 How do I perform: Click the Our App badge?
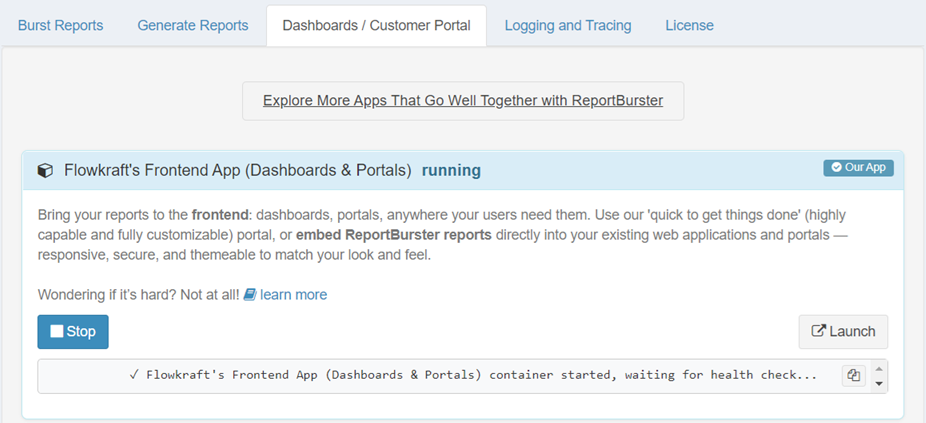point(858,168)
